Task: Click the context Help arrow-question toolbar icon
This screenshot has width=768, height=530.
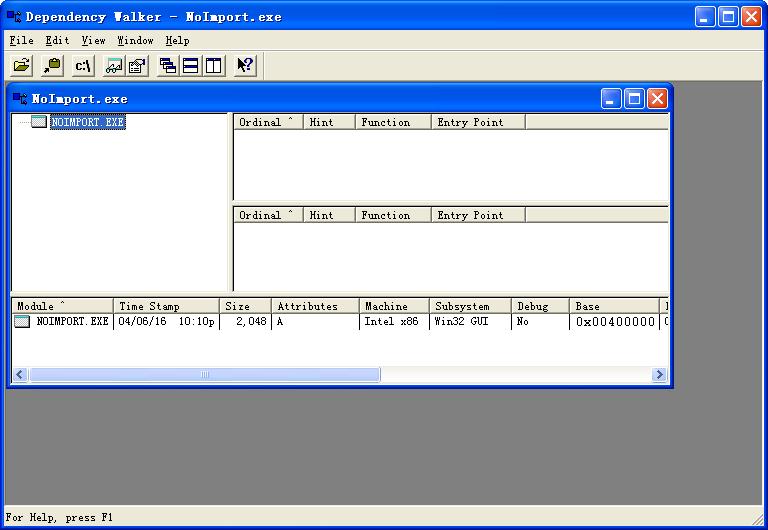Action: tap(244, 65)
